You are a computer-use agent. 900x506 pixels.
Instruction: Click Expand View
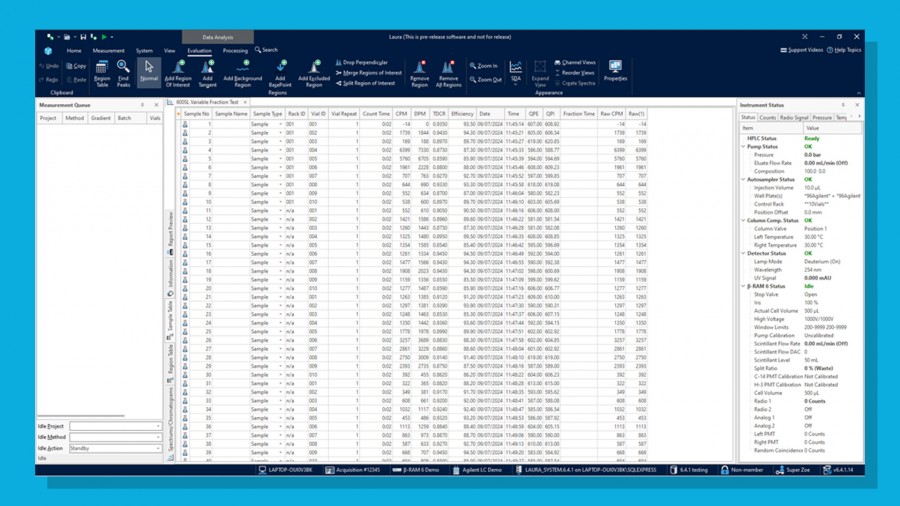[x=540, y=73]
